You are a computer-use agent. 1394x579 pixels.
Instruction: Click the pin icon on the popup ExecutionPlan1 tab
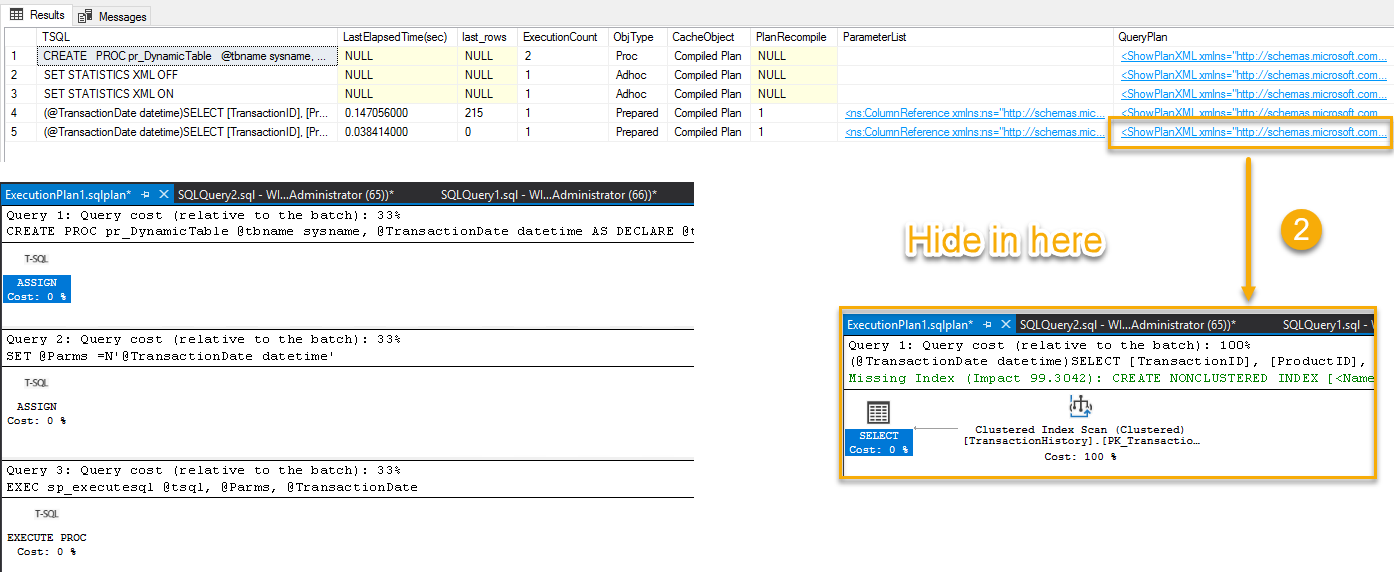pos(987,324)
